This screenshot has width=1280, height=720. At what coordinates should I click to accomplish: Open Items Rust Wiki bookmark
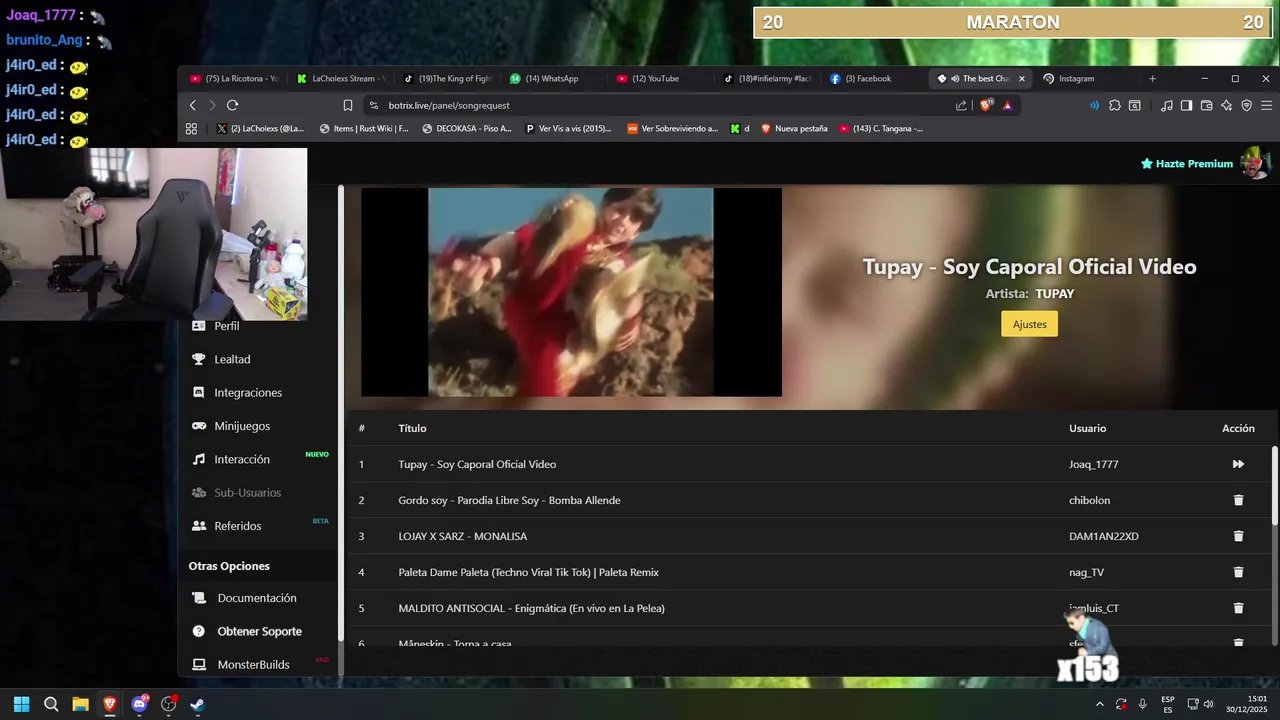(364, 128)
